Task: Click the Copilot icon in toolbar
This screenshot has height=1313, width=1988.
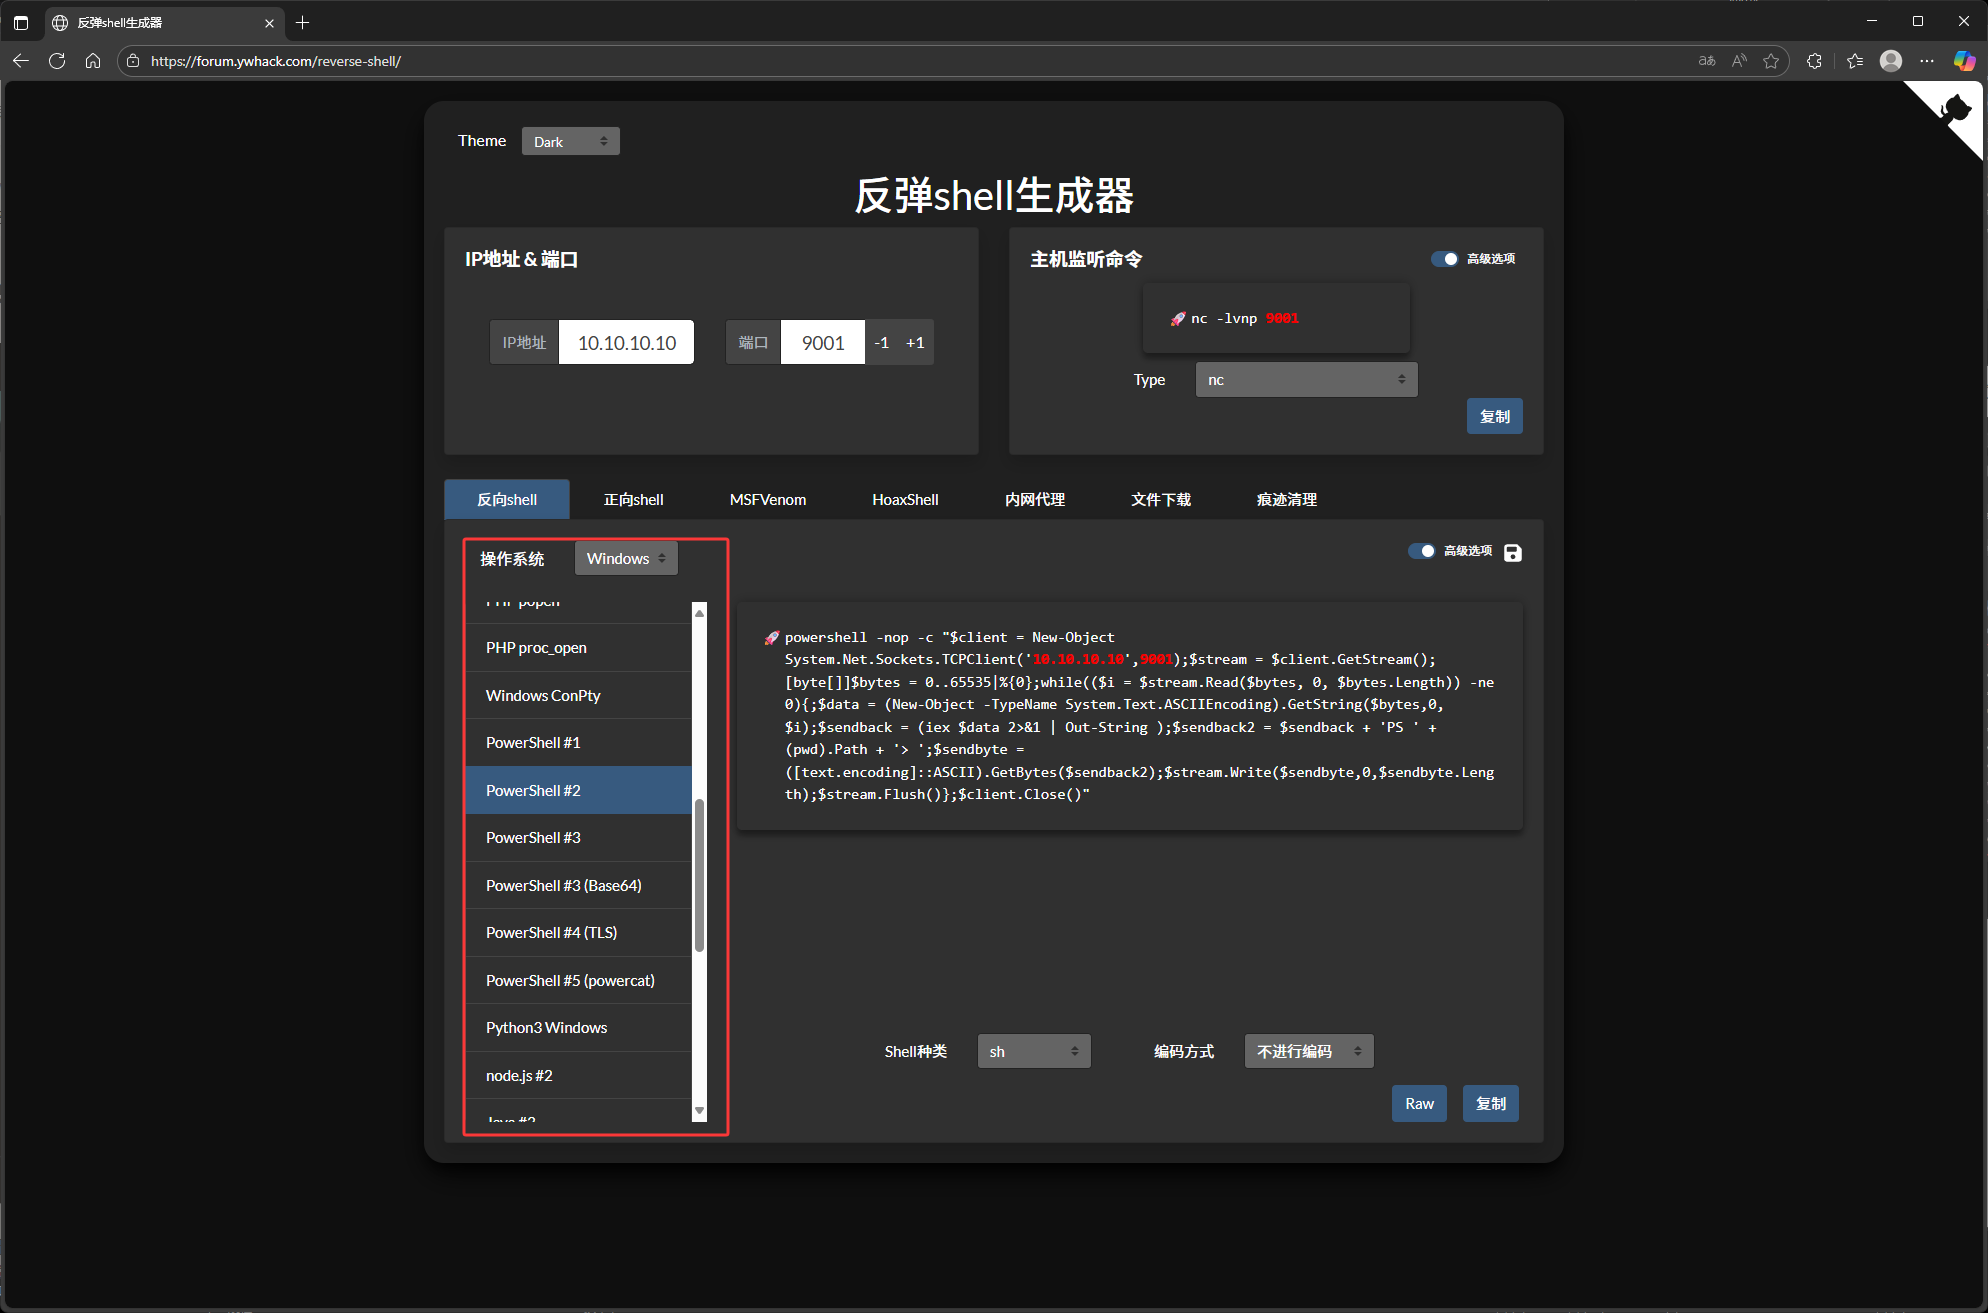Action: 1964,61
